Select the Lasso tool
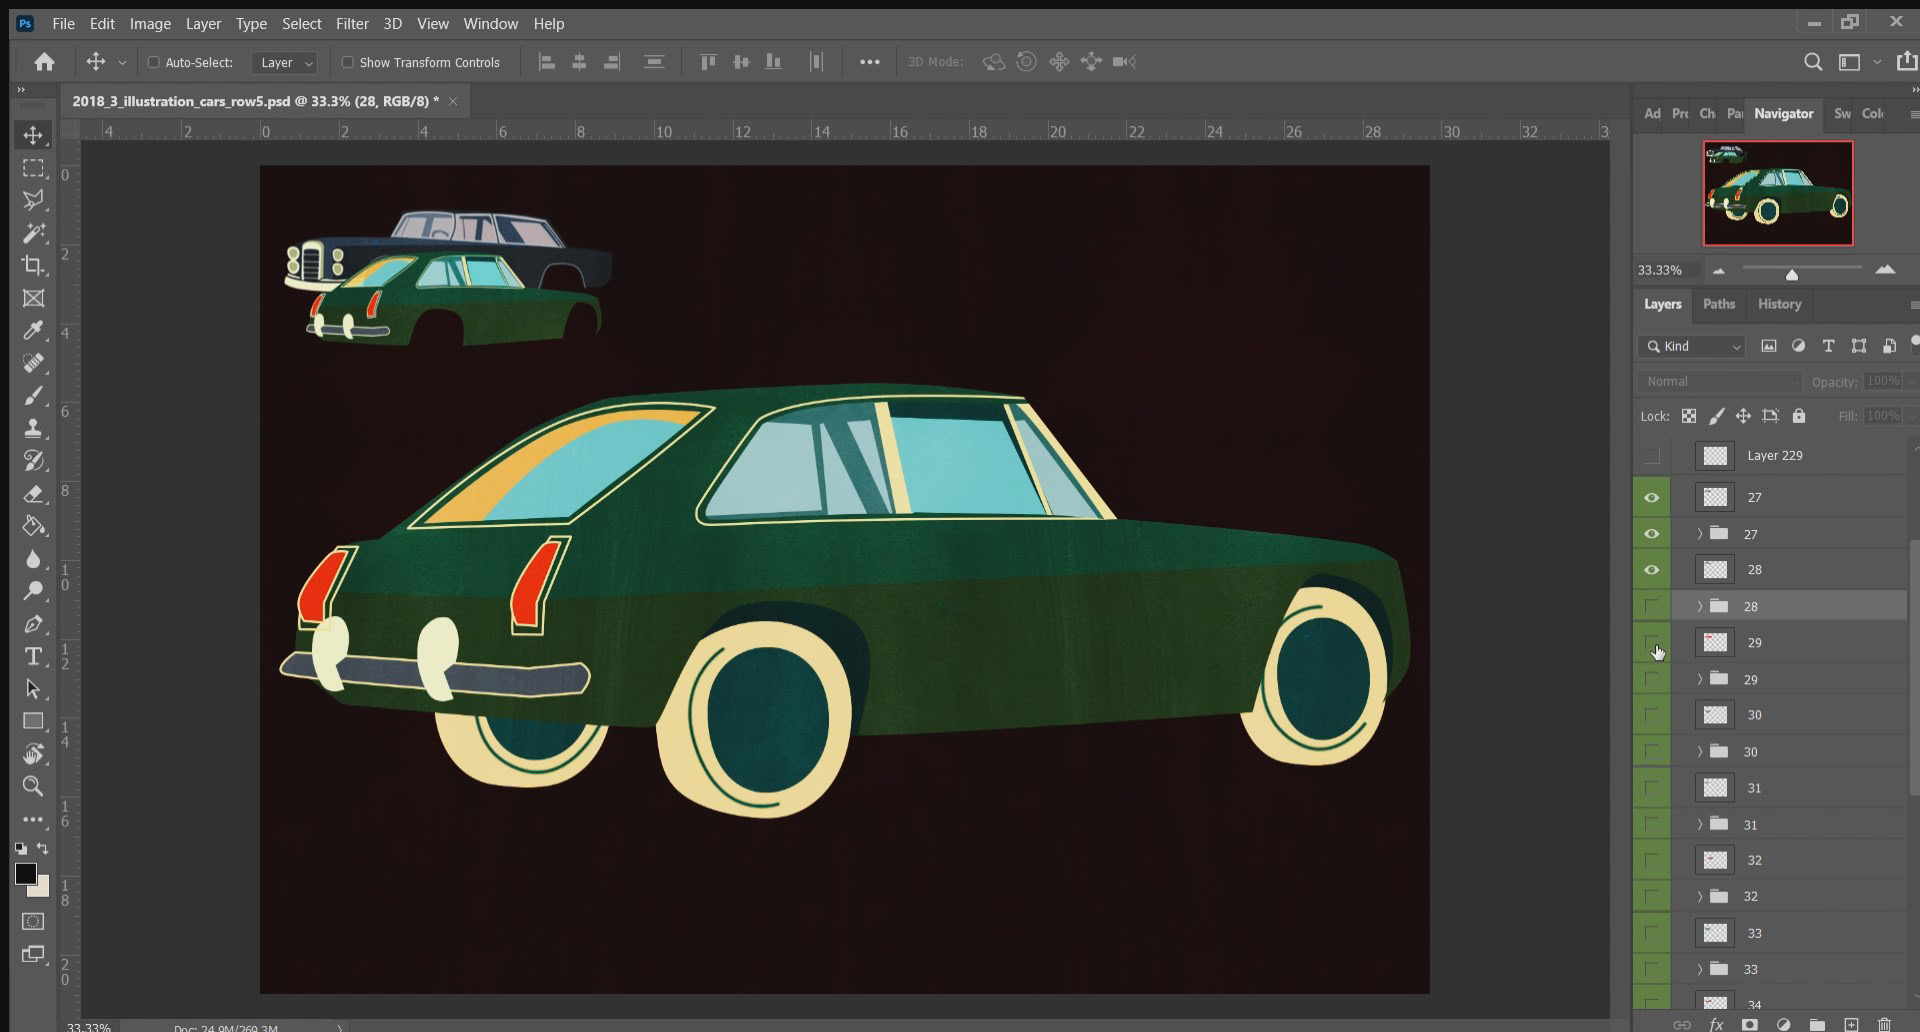The height and width of the screenshot is (1032, 1920). (33, 200)
